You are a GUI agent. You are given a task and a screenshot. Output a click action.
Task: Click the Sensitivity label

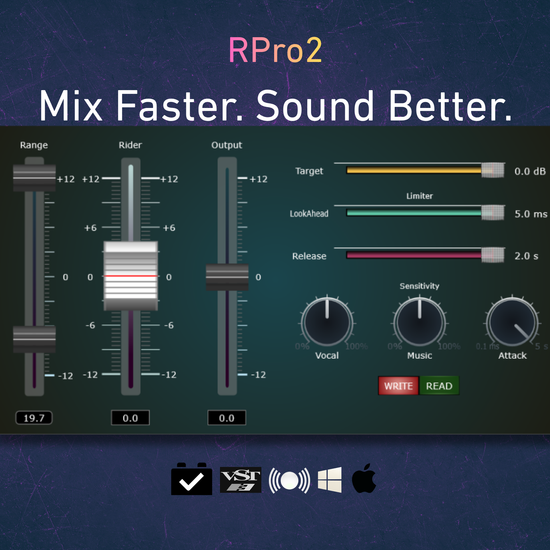tap(420, 286)
